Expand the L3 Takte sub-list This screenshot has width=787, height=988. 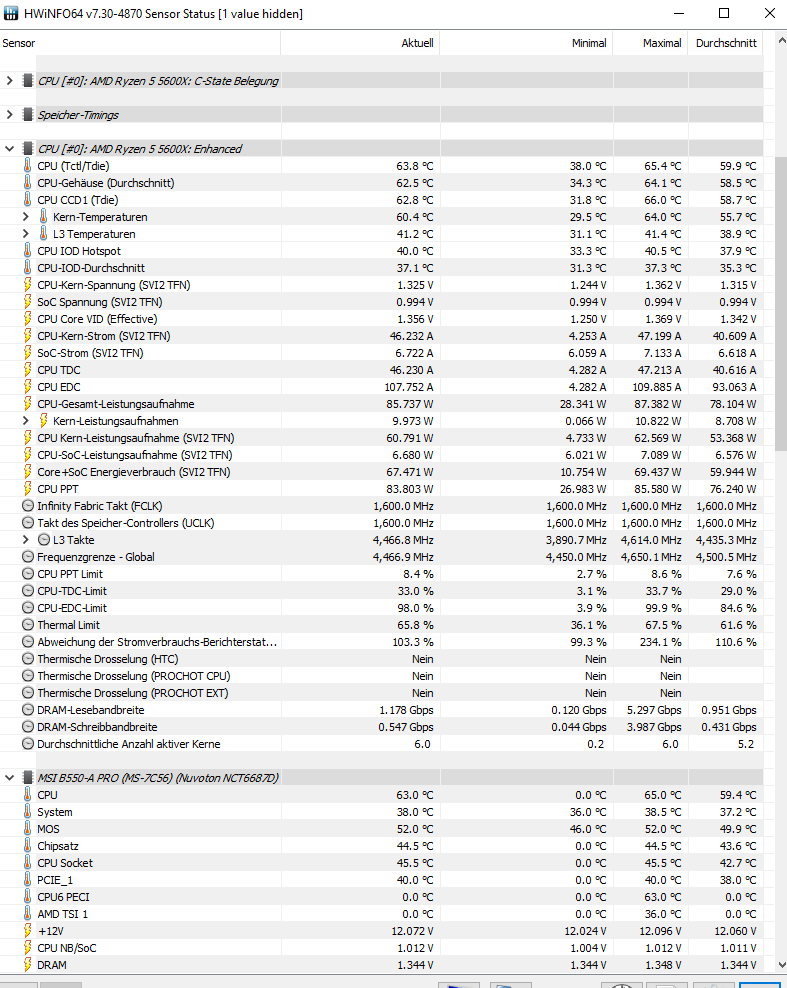point(26,540)
